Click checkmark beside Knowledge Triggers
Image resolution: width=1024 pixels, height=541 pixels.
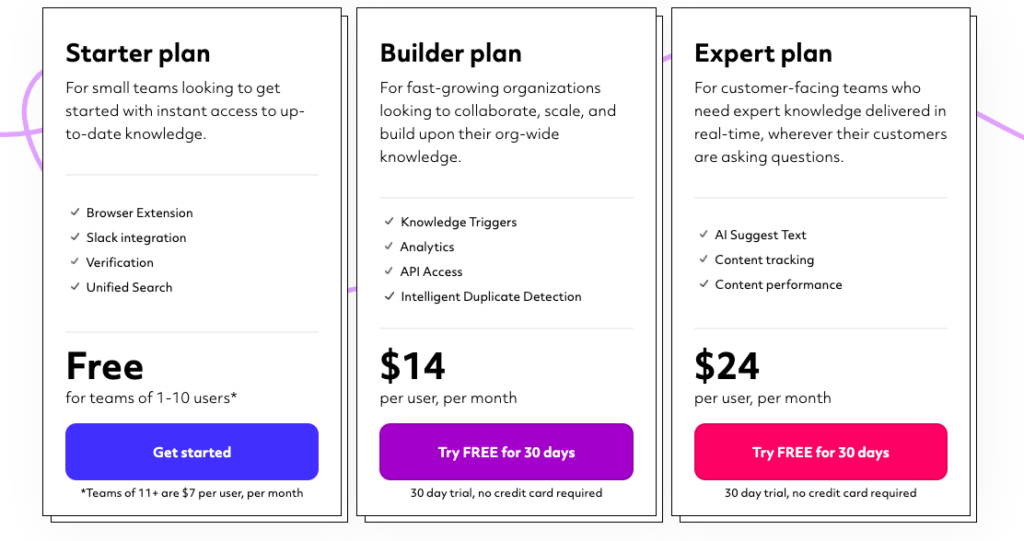[389, 221]
